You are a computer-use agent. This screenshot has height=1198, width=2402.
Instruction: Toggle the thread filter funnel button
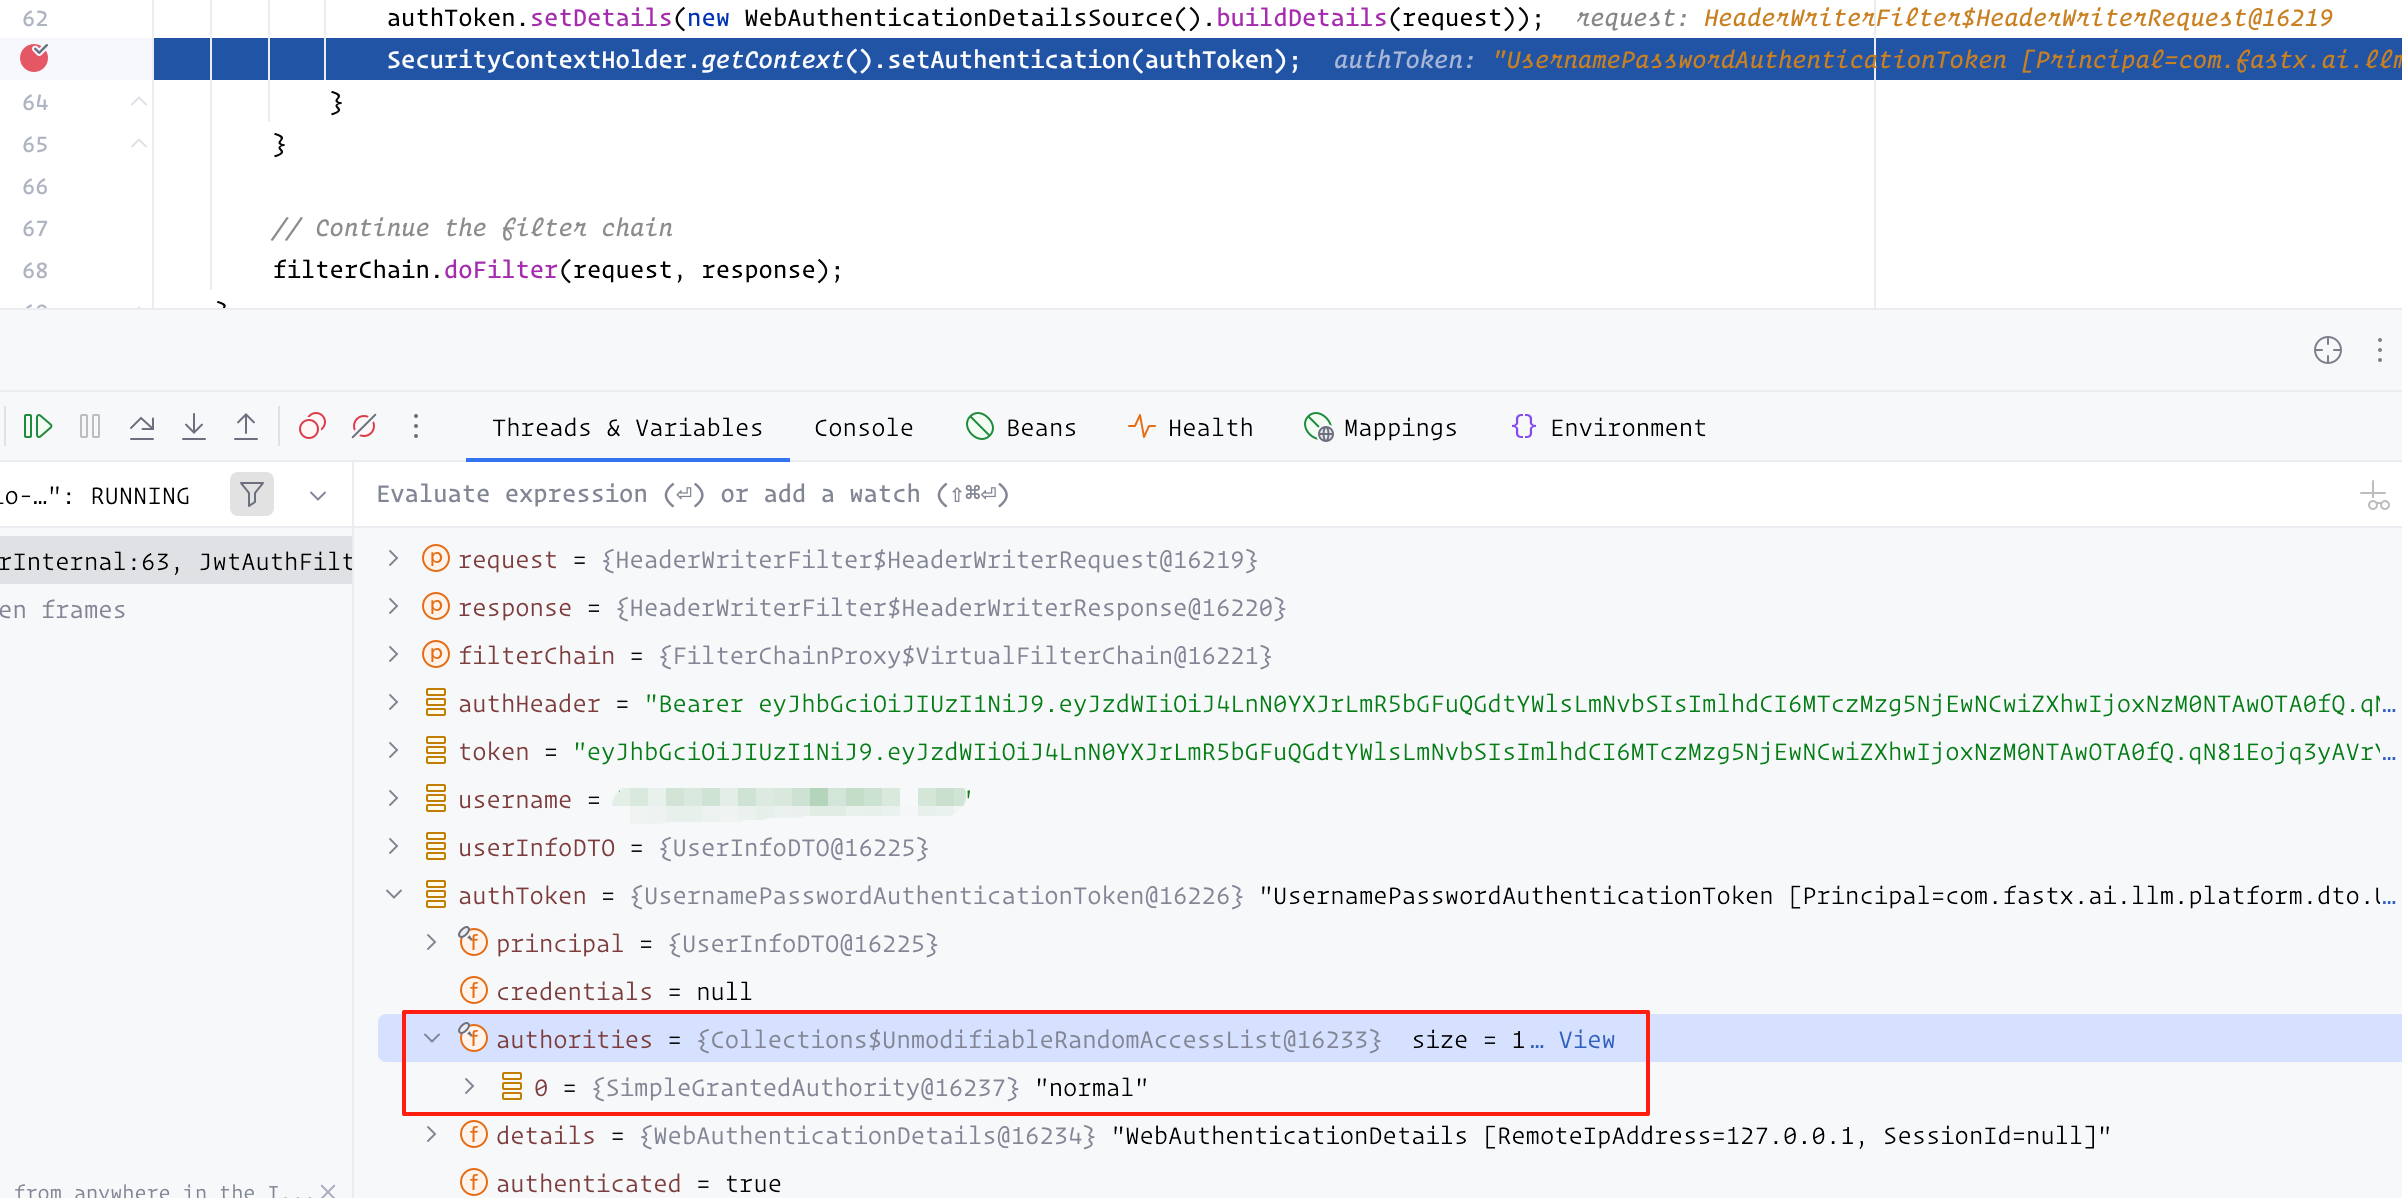click(x=252, y=495)
